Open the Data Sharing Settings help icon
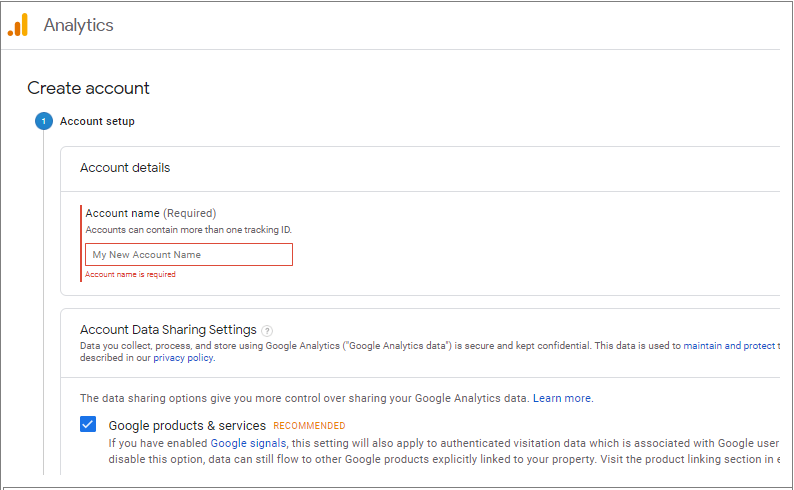 point(267,331)
